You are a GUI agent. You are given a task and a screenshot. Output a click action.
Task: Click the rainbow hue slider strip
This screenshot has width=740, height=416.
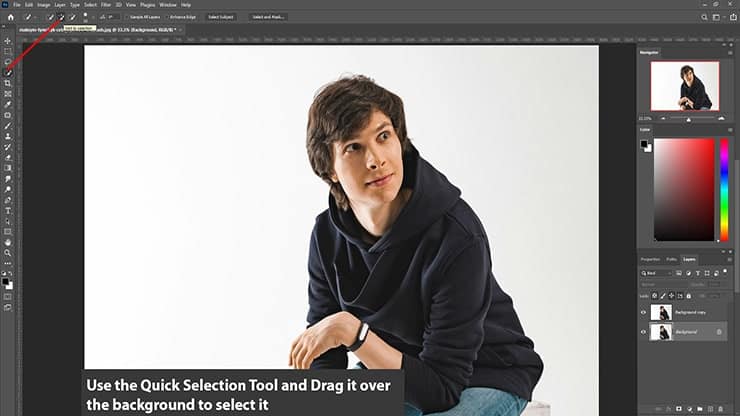pos(724,190)
